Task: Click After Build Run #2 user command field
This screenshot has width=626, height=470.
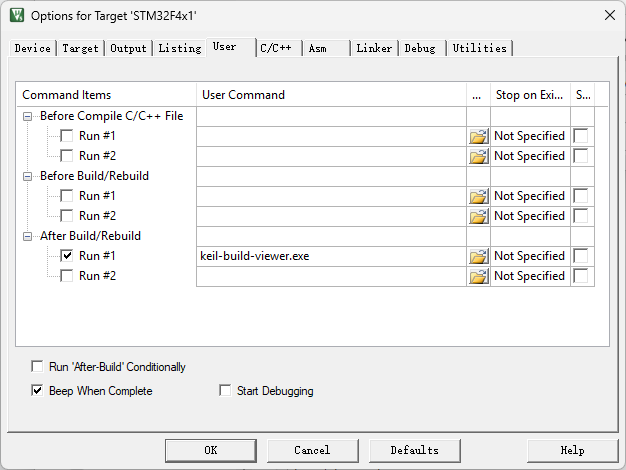Action: [x=331, y=276]
